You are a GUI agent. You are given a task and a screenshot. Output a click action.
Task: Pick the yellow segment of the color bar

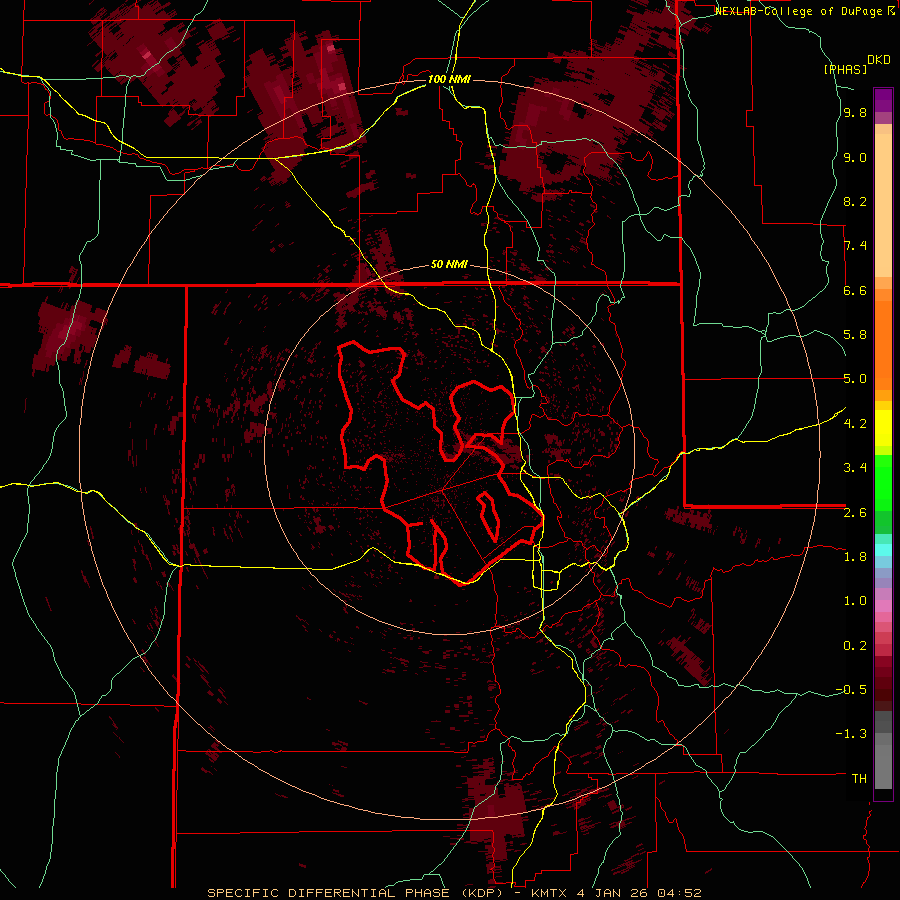tap(883, 428)
